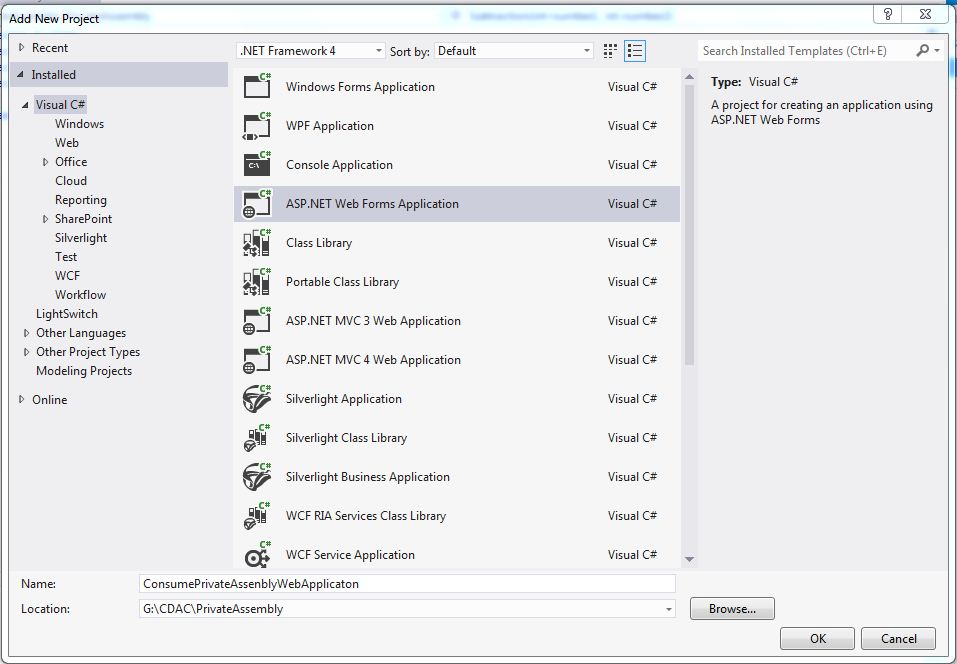Screen dimensions: 957x664
Task: Select the Visual C# tree label
Action: 60,105
